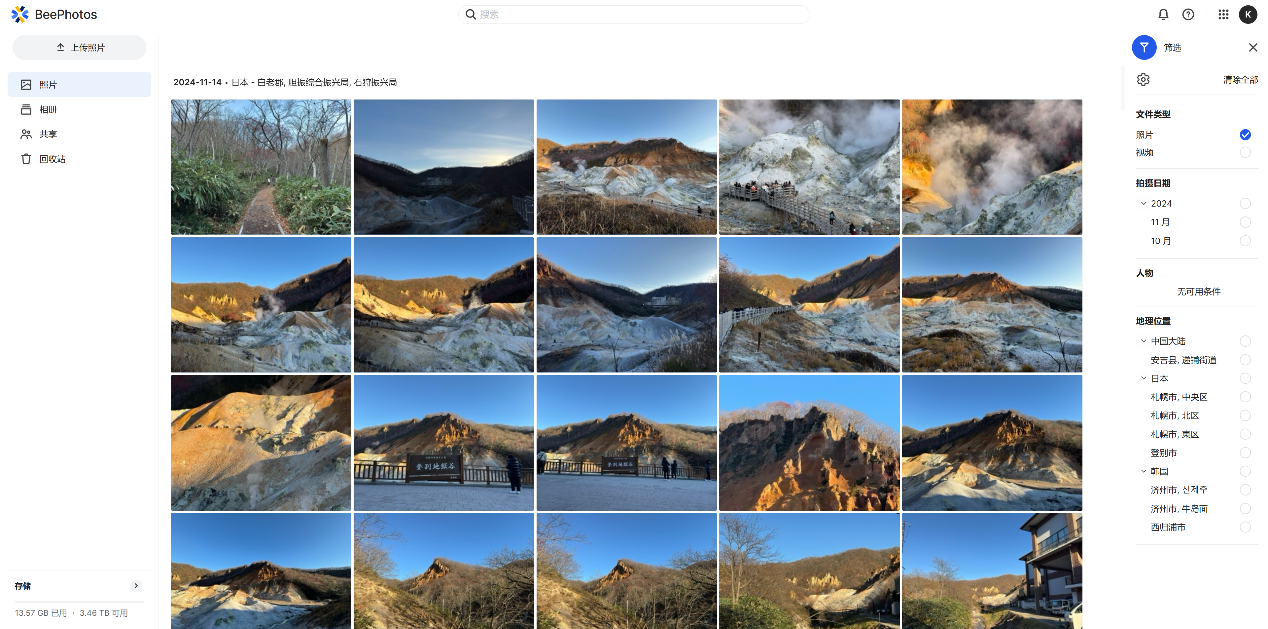Open the apps grid launcher
Image resolution: width=1268 pixels, height=629 pixels.
[1223, 14]
